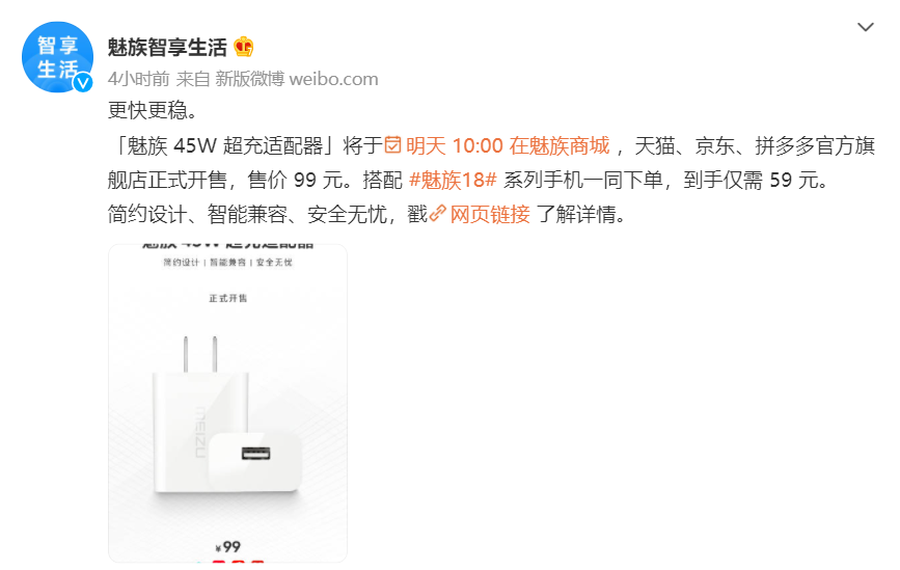Click the 更快更稳。 opening line of post
900x570 pixels.
pyautogui.click(x=153, y=110)
